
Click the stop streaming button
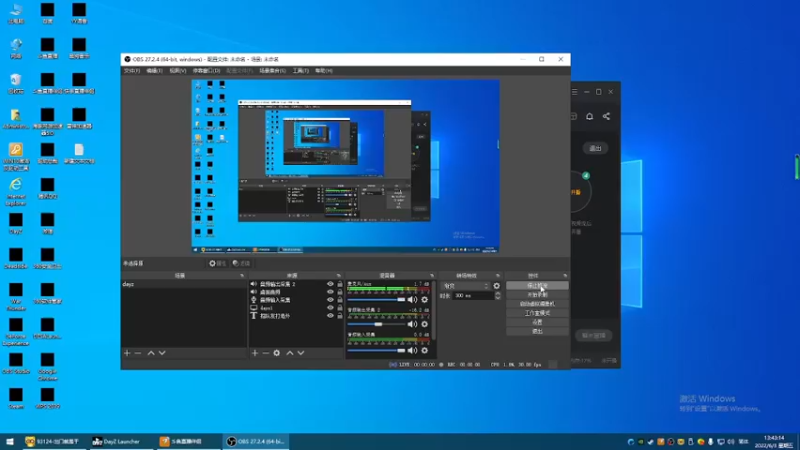pos(537,286)
